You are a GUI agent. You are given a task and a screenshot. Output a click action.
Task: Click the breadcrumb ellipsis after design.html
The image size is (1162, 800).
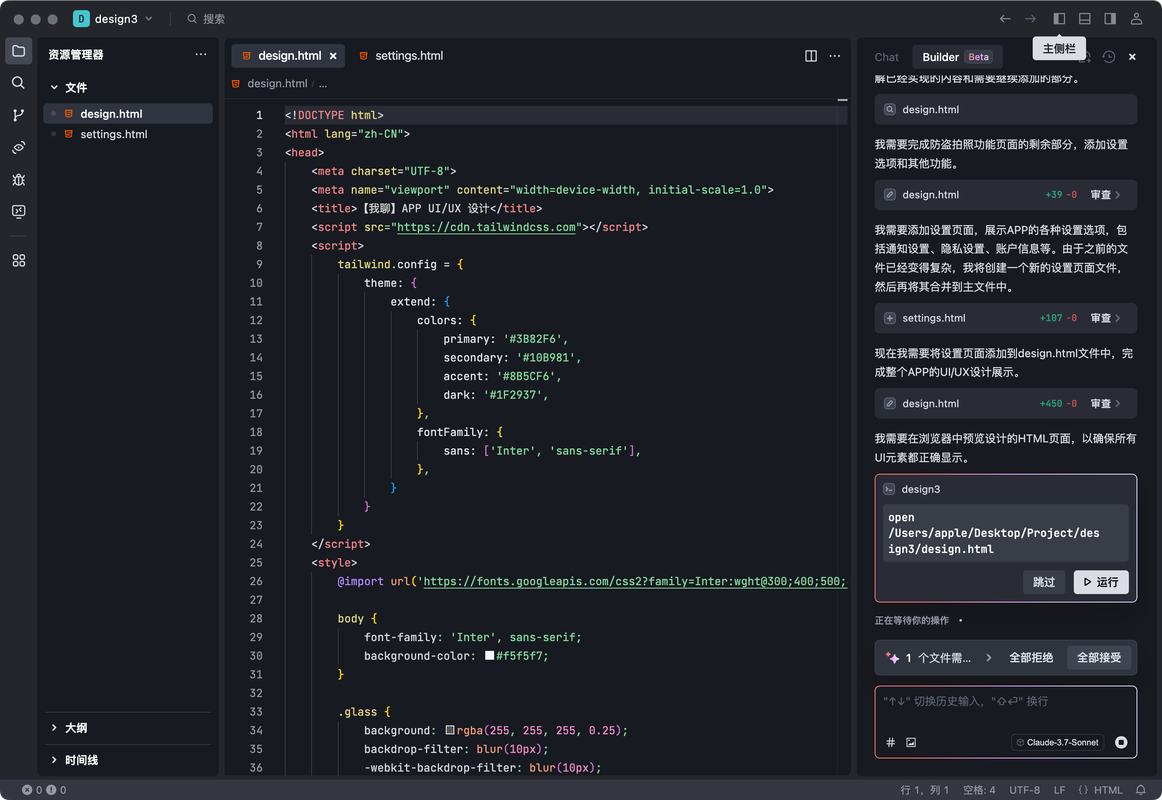pos(323,84)
